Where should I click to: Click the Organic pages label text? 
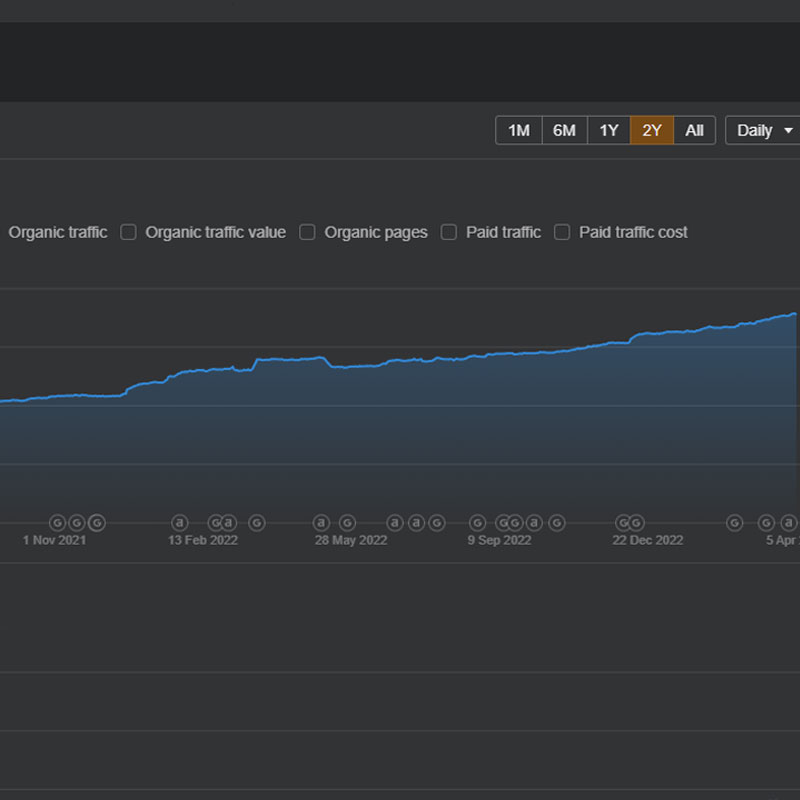(x=376, y=233)
